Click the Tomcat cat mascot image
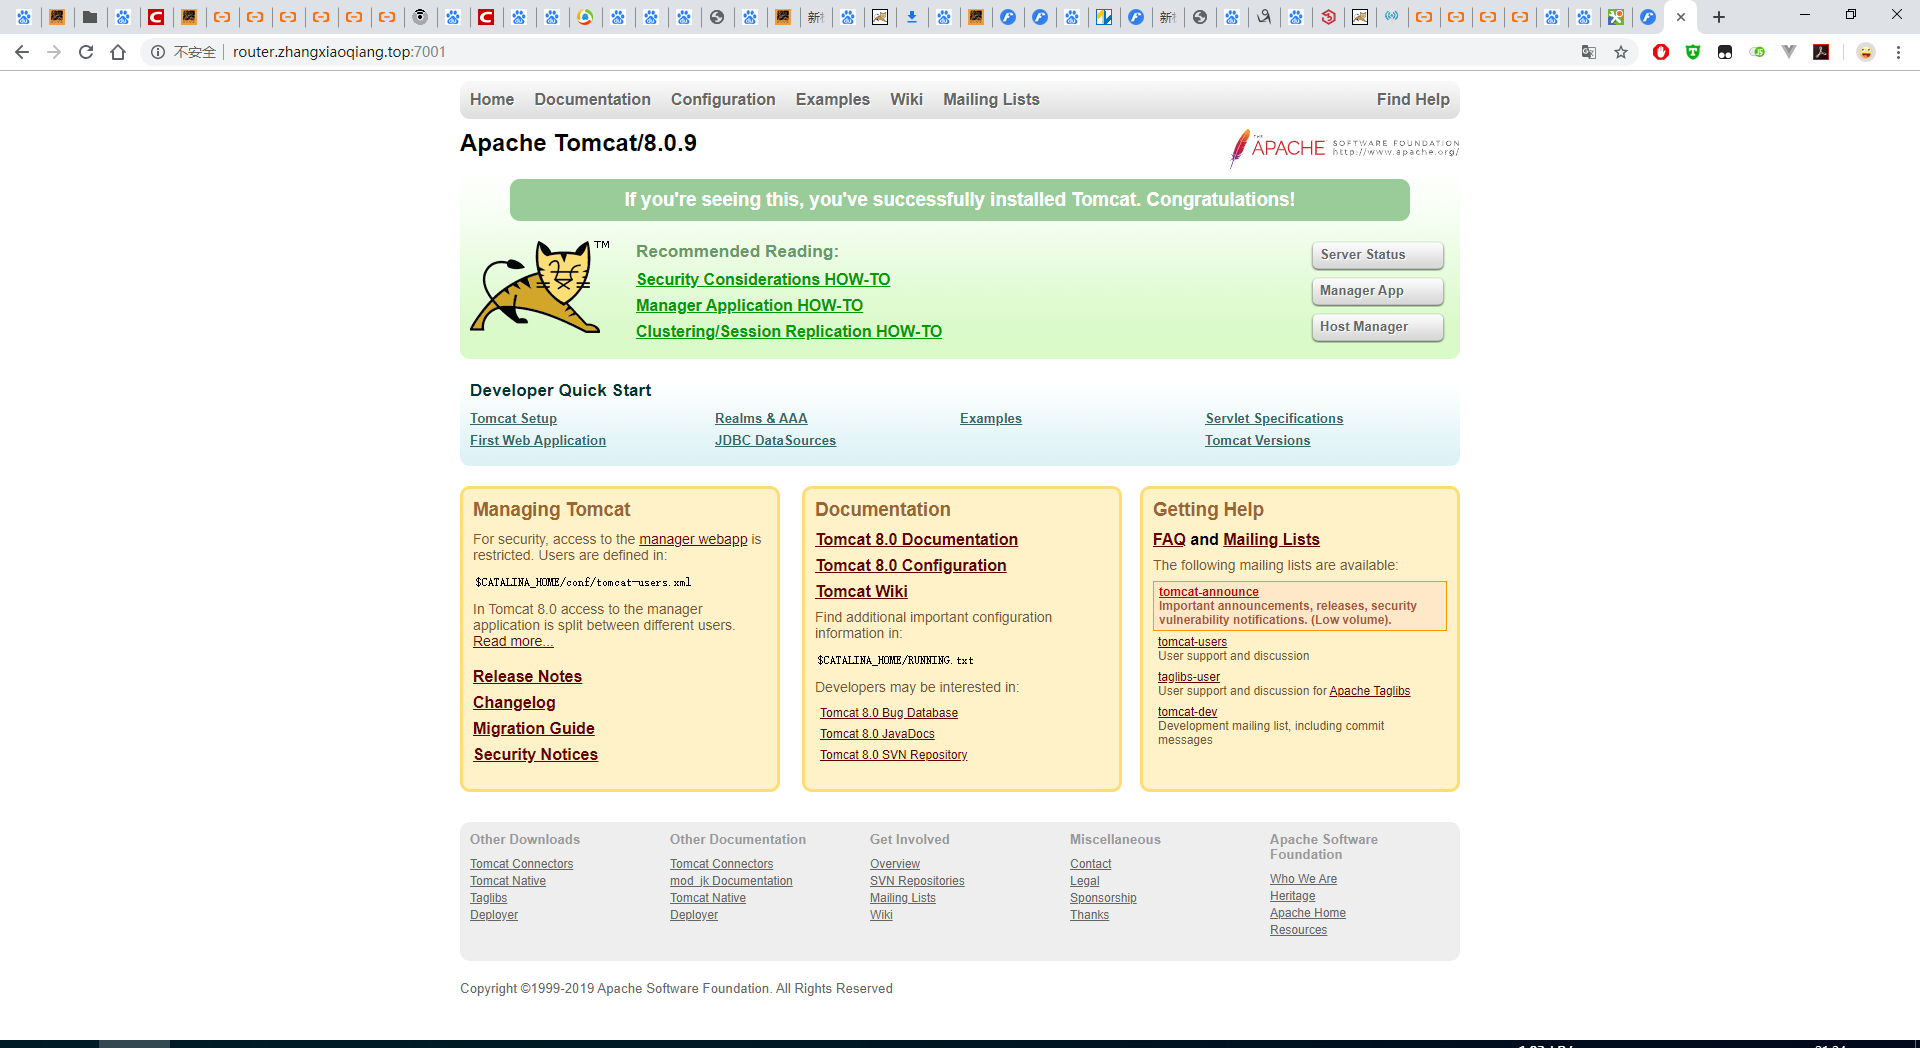The height and width of the screenshot is (1048, 1920). tap(540, 286)
